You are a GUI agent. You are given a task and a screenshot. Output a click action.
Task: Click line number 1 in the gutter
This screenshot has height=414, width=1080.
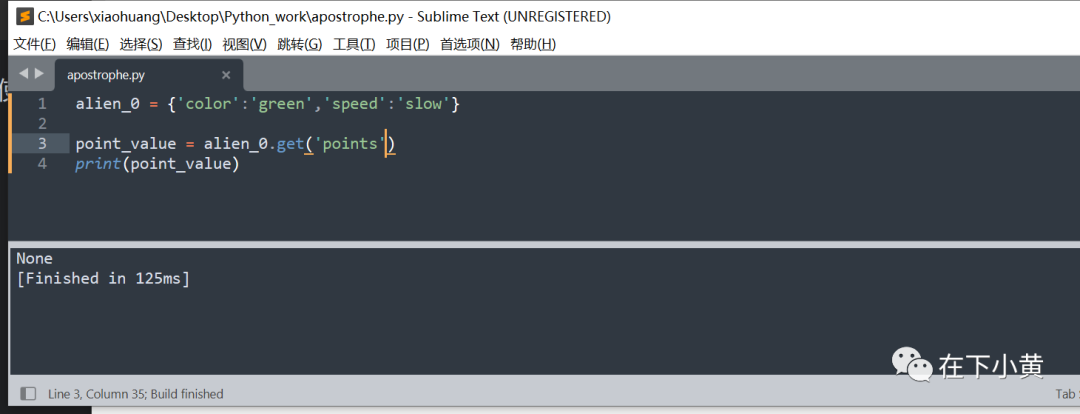point(42,104)
